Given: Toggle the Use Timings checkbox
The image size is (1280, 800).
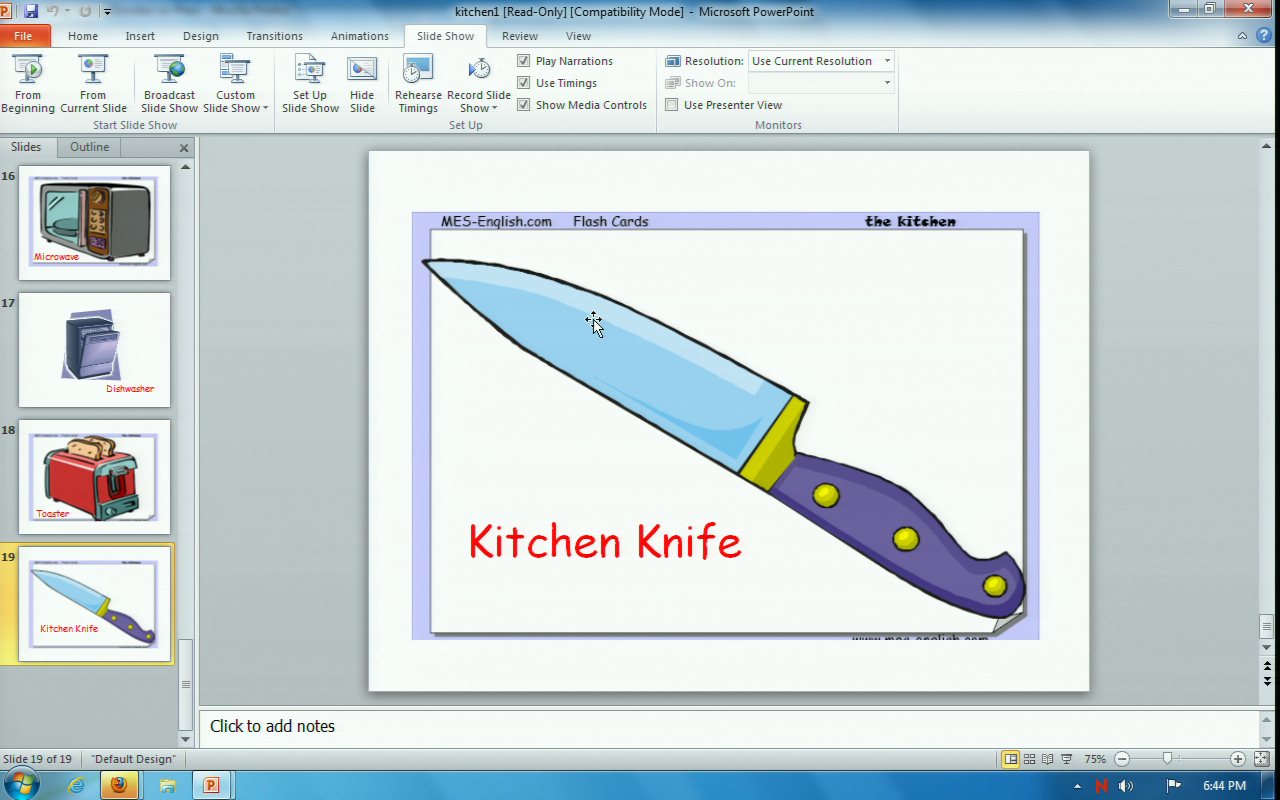Looking at the screenshot, I should click(x=524, y=83).
